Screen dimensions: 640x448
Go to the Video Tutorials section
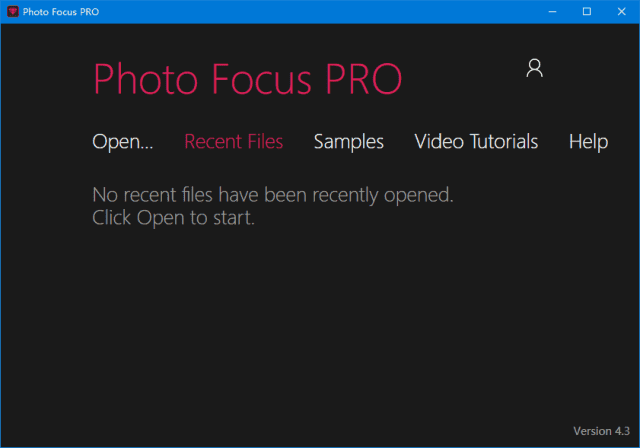click(476, 142)
